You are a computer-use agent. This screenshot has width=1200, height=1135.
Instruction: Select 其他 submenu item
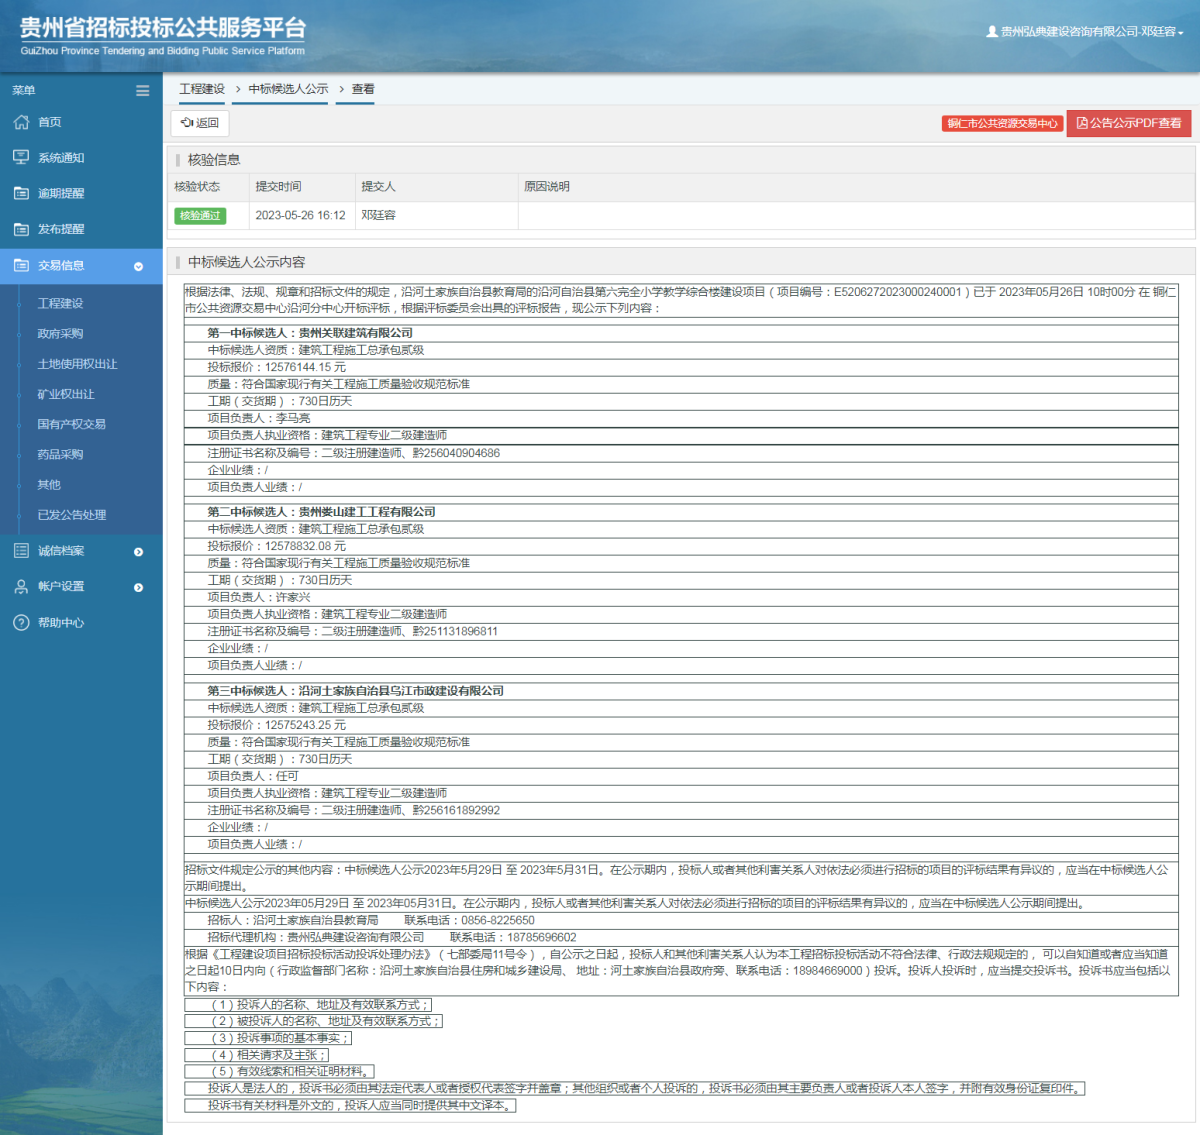point(49,485)
